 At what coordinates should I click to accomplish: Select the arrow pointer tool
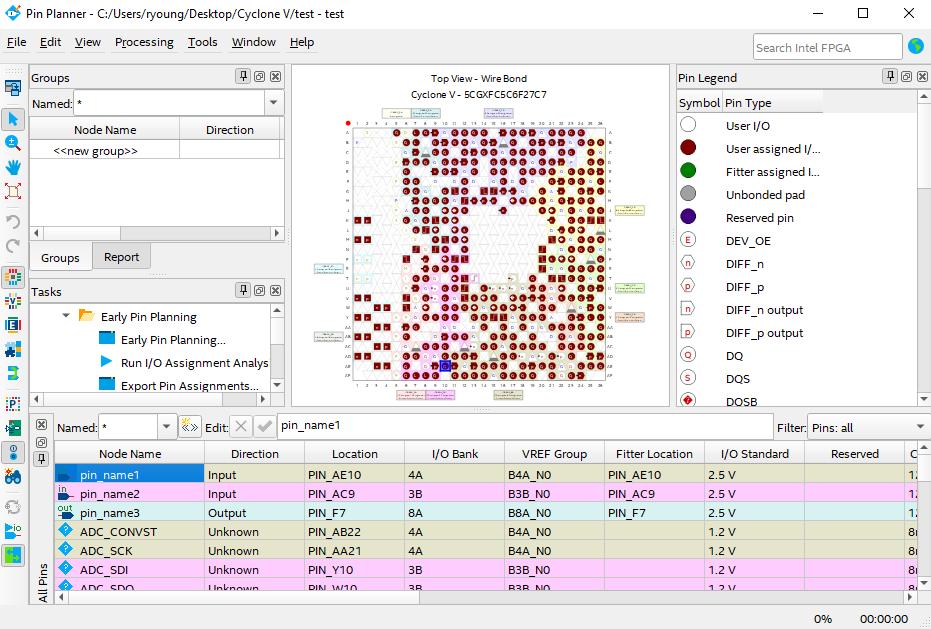[x=13, y=119]
